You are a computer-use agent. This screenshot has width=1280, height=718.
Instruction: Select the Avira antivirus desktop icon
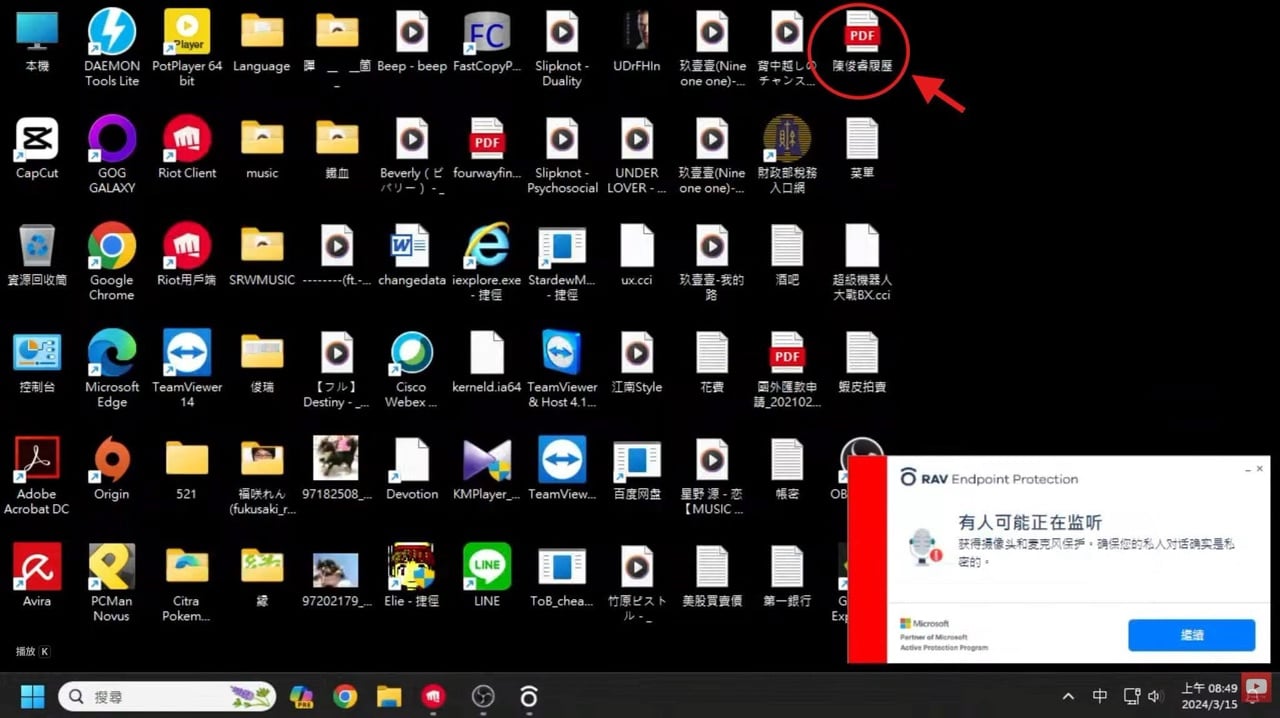click(x=37, y=568)
